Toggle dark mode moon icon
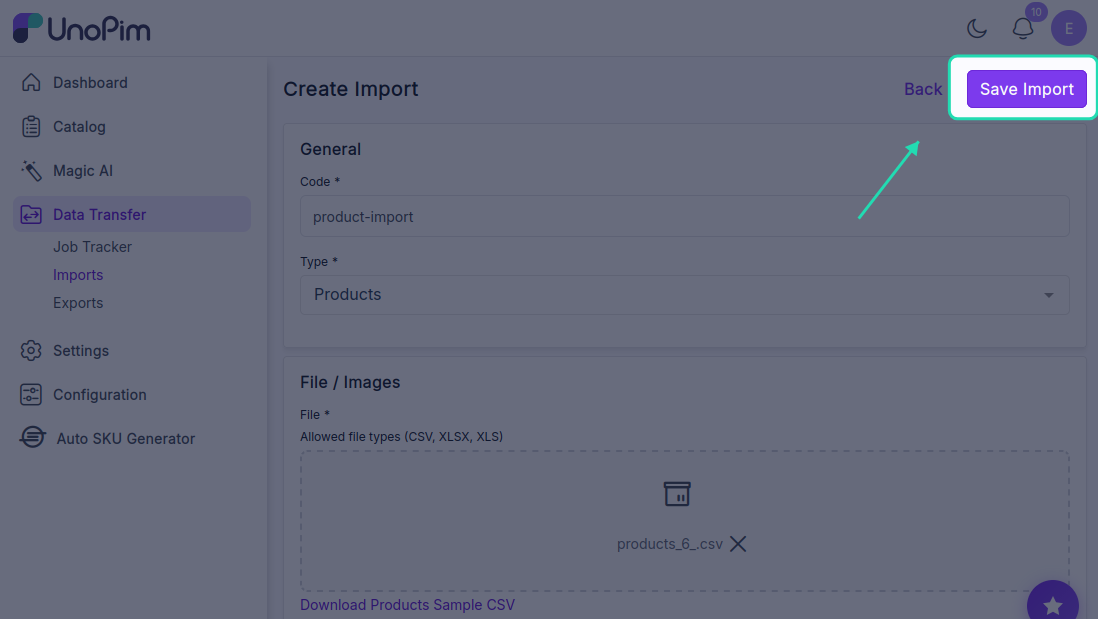 (977, 29)
